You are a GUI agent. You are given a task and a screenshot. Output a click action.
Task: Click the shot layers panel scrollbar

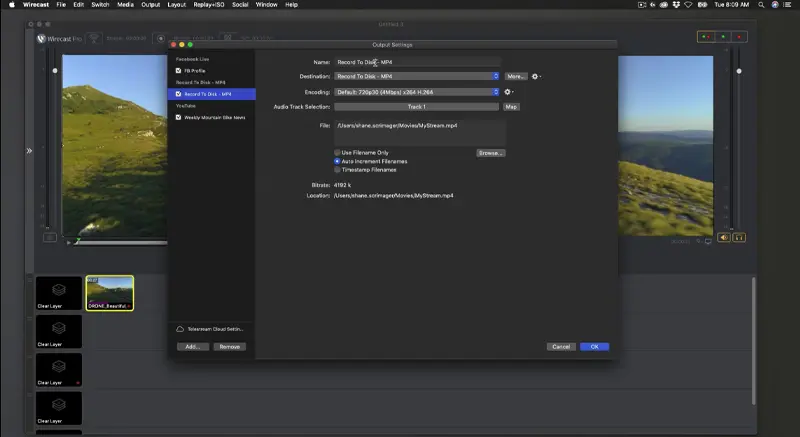[x=754, y=341]
